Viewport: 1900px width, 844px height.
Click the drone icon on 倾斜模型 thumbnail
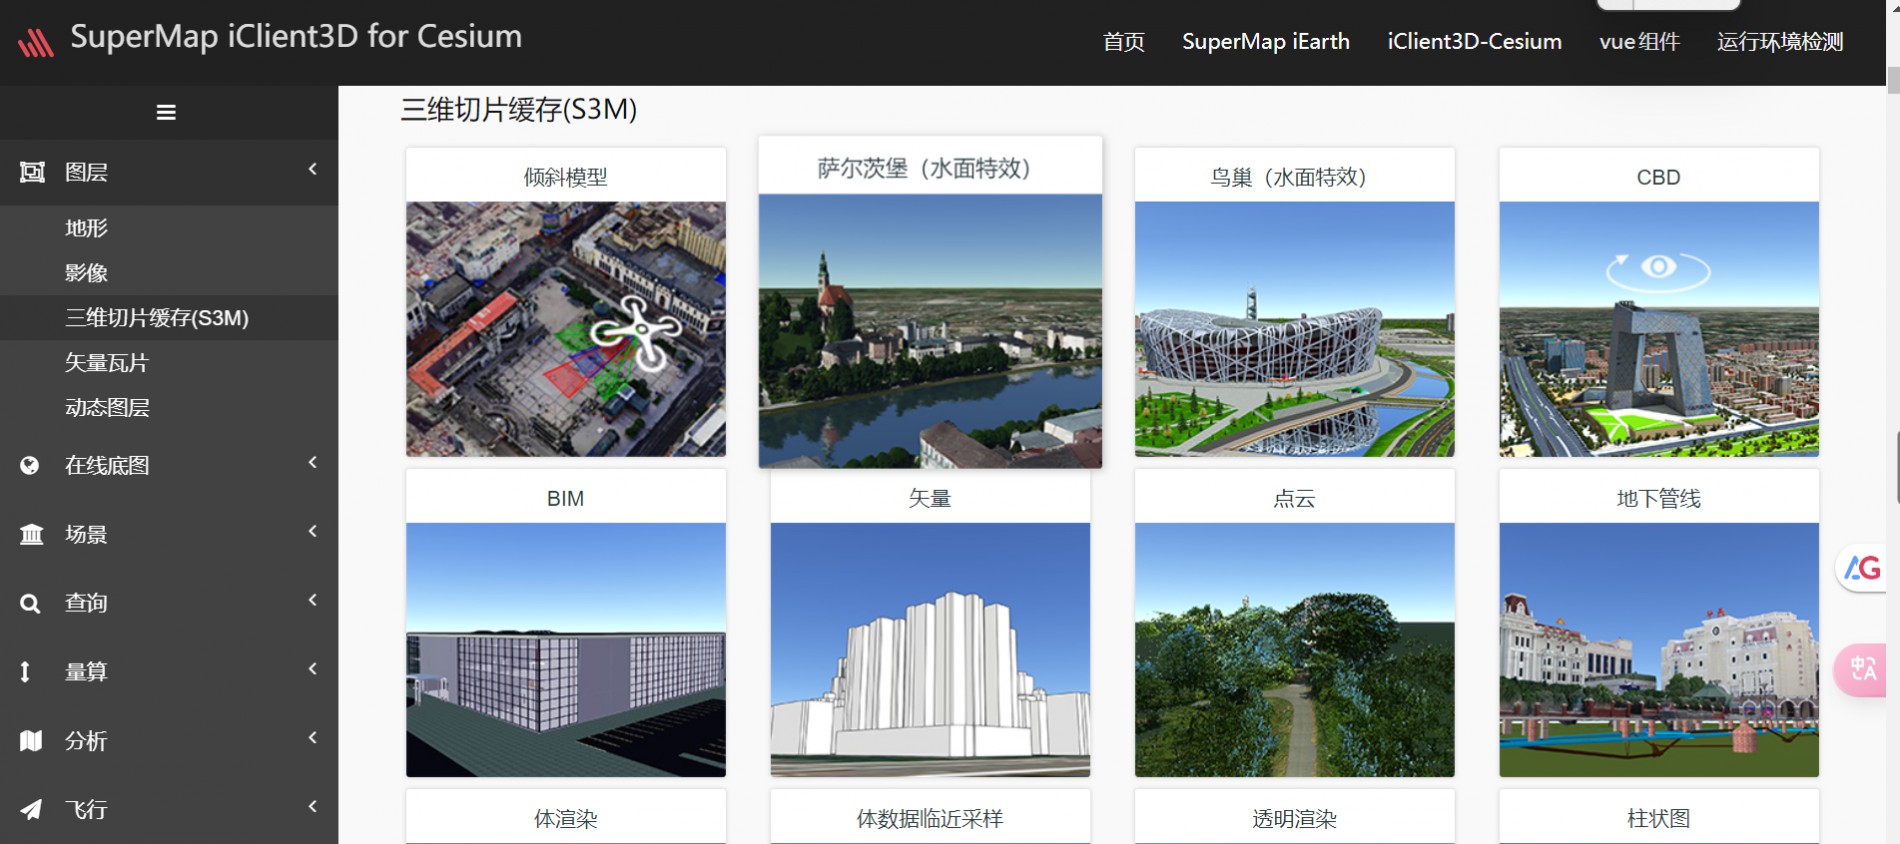635,332
